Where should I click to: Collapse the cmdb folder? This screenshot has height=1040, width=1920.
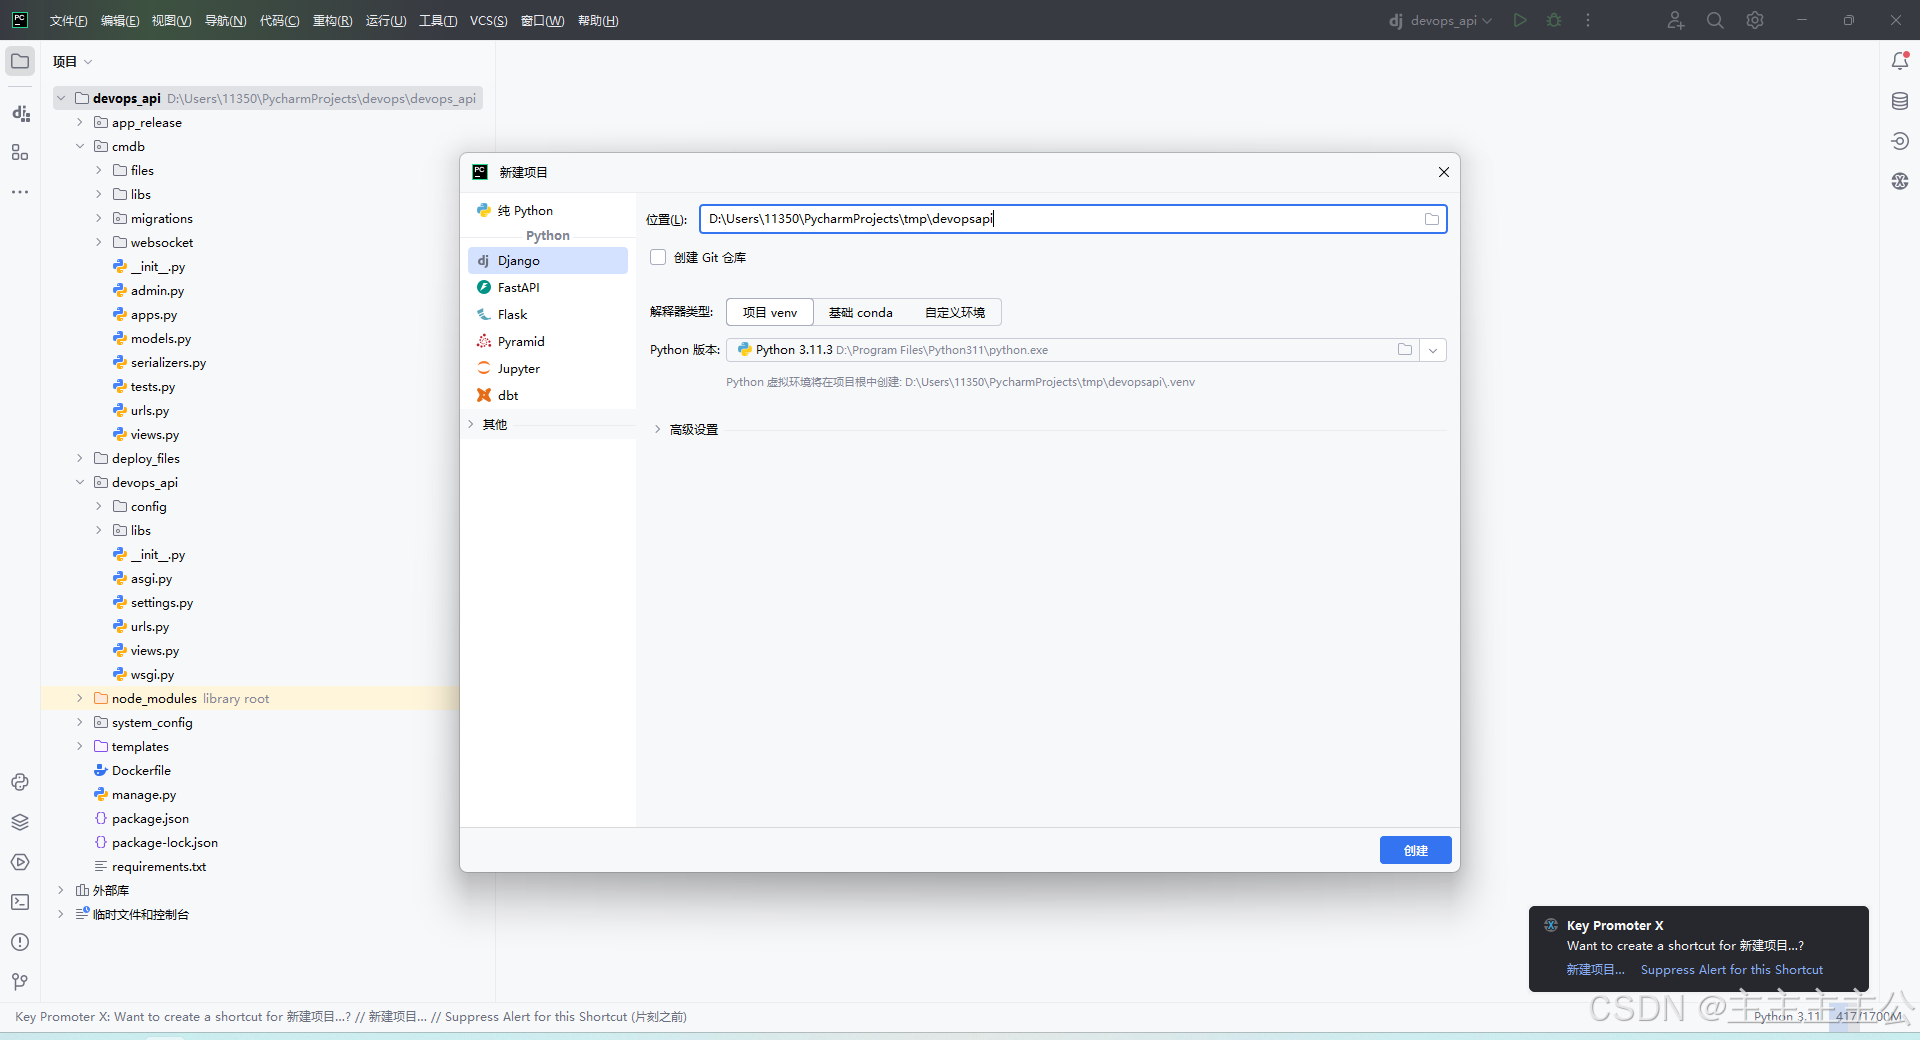pyautogui.click(x=80, y=146)
